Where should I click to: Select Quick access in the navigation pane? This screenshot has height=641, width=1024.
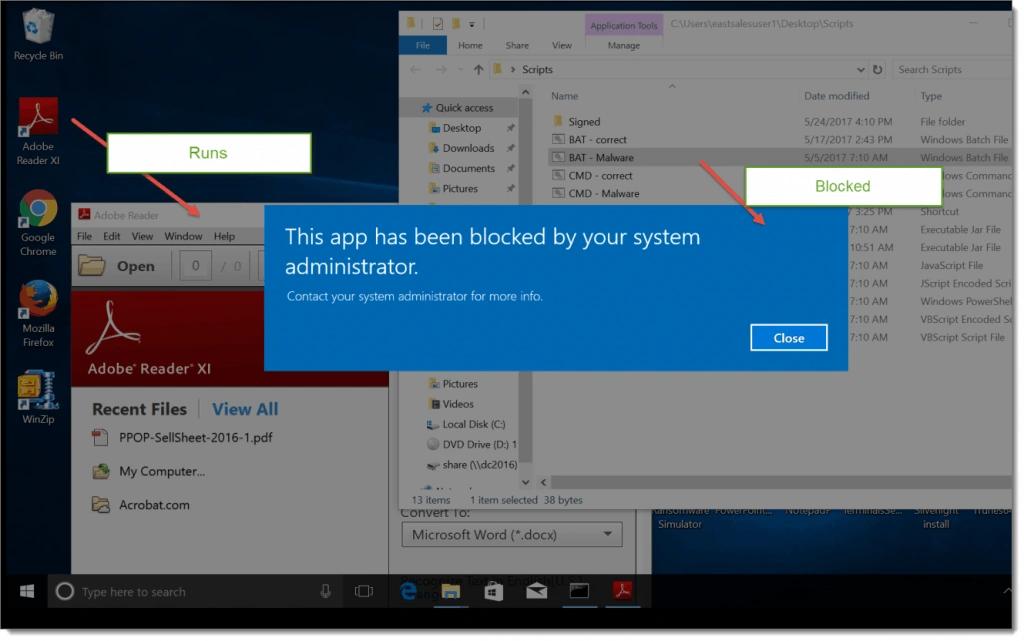point(464,108)
